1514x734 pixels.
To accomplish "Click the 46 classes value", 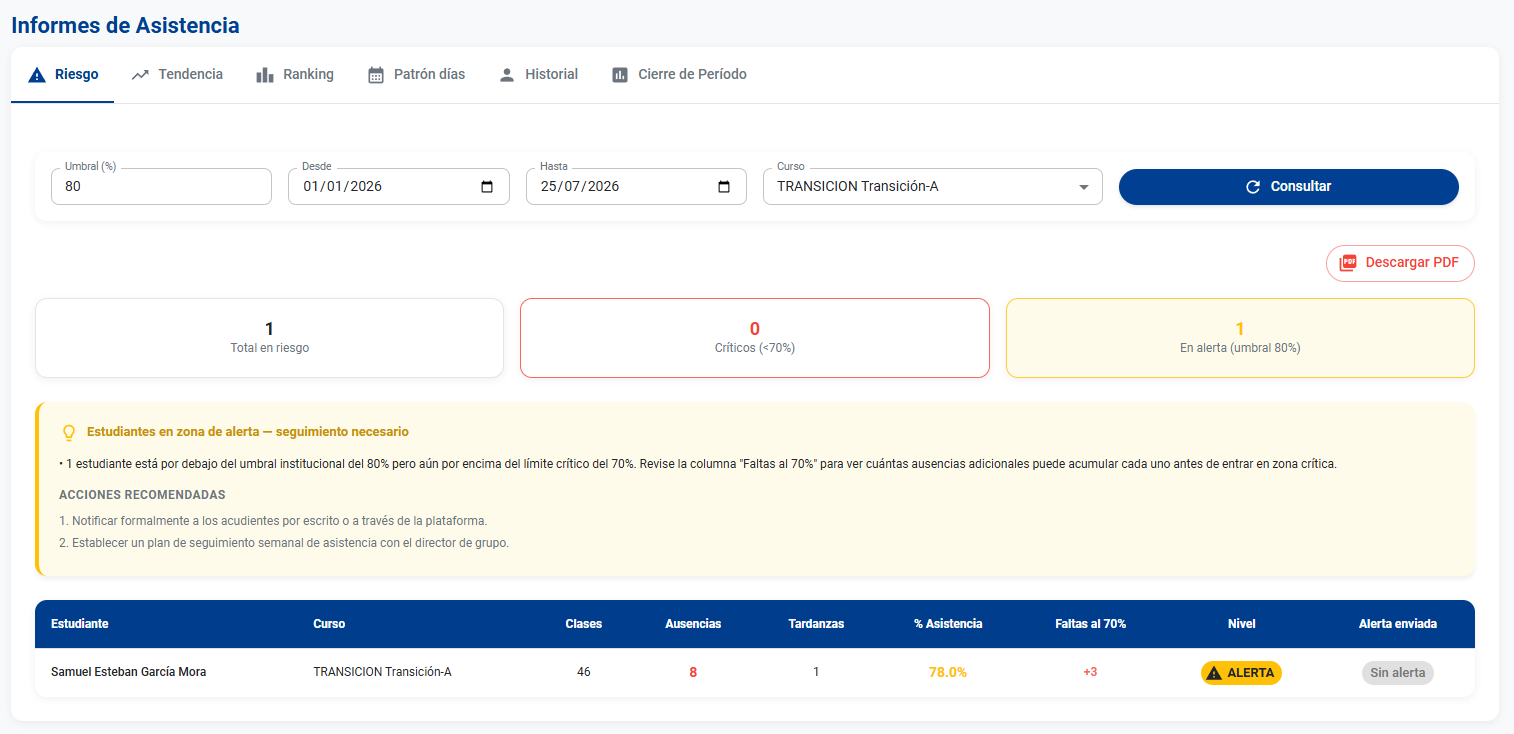I will coord(584,672).
